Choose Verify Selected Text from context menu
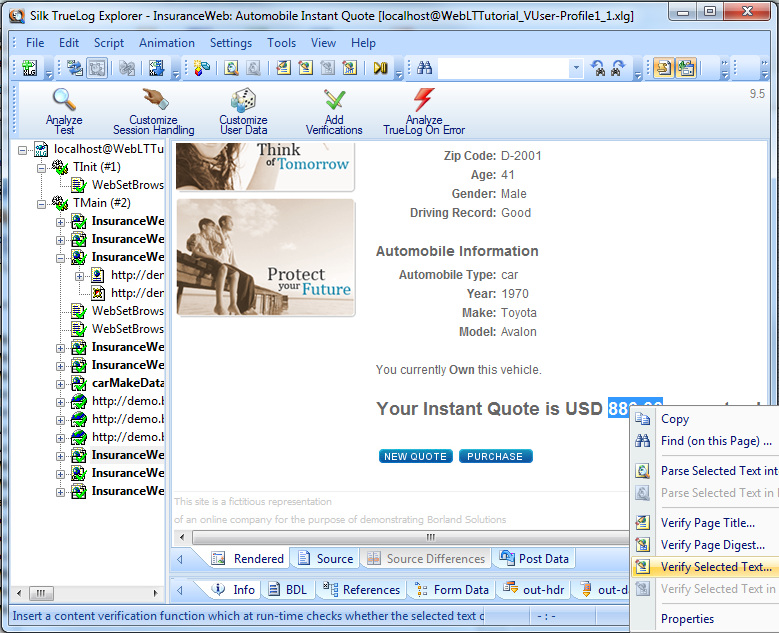This screenshot has height=633, width=779. coord(715,567)
